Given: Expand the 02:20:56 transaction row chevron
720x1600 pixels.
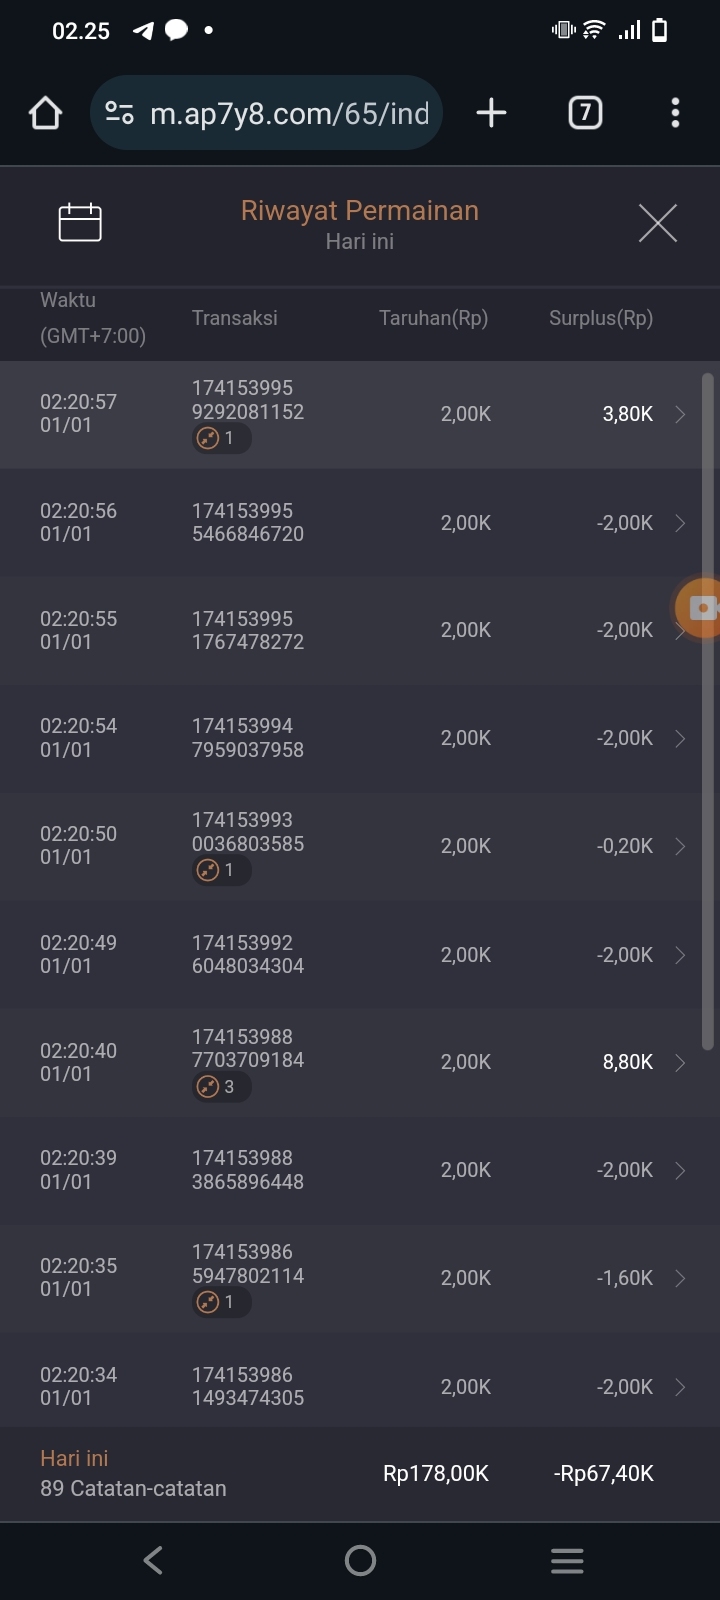Looking at the screenshot, I should [x=680, y=523].
